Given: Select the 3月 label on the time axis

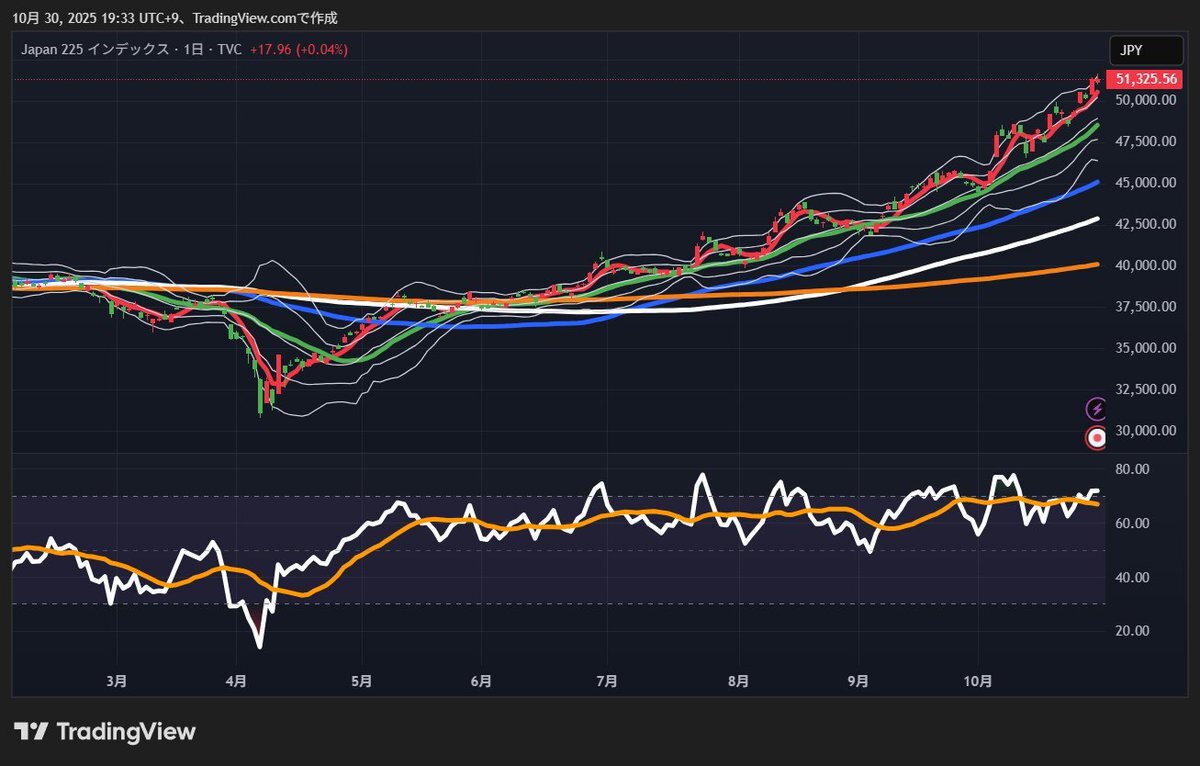Looking at the screenshot, I should click(116, 682).
